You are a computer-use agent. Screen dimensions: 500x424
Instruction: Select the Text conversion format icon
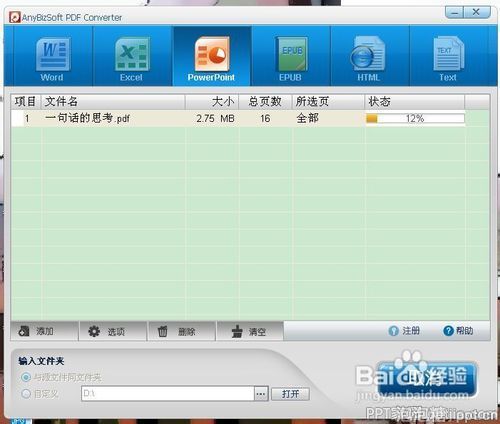[x=448, y=57]
